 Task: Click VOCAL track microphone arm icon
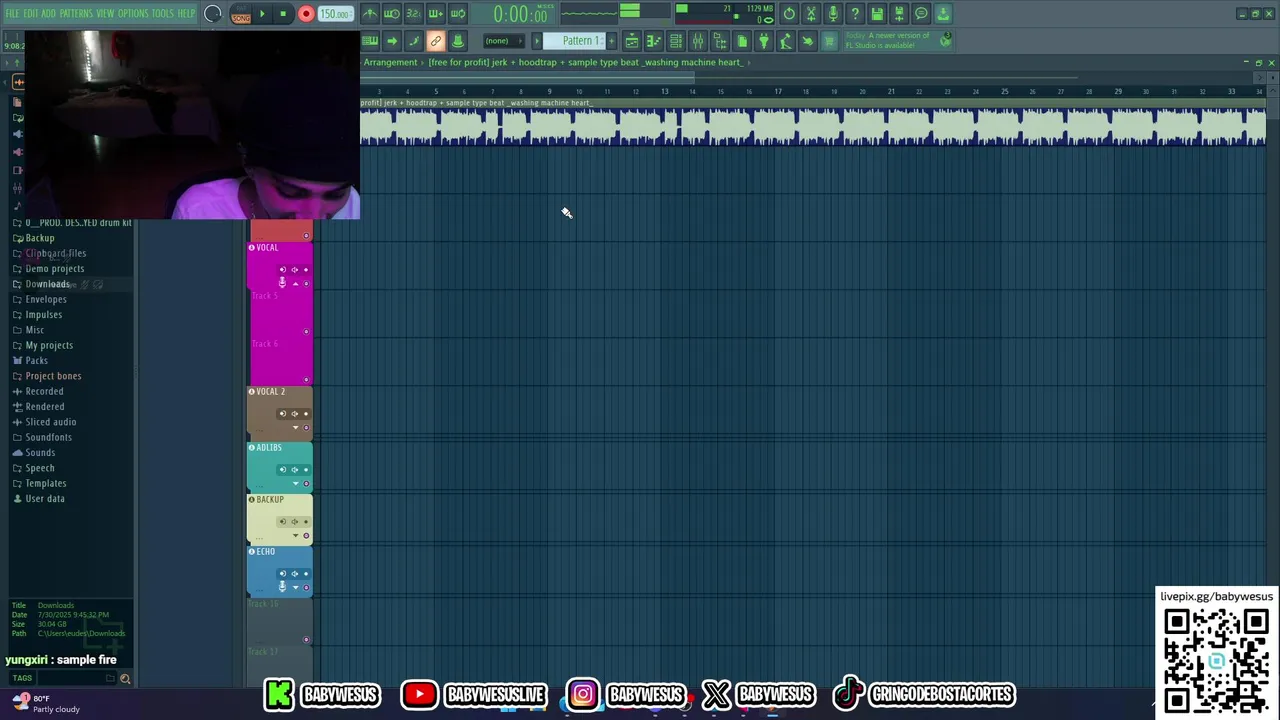282,283
